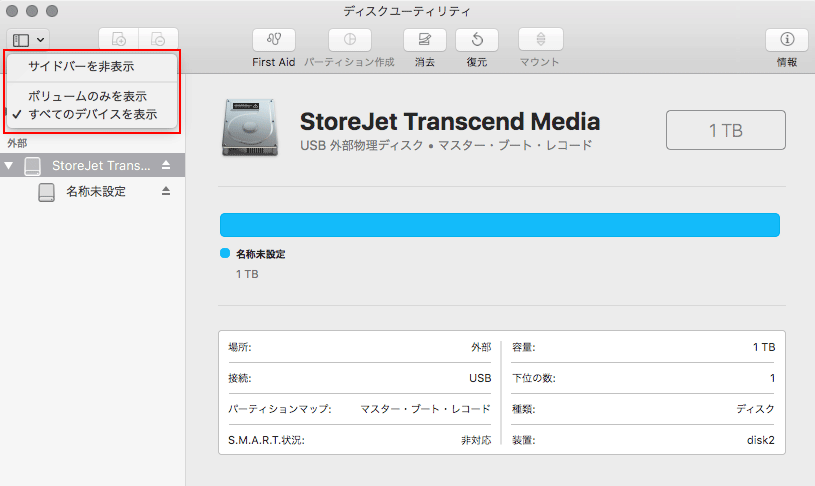Click the パーティションマップ value マスター・ブート・レコード
This screenshot has height=486, width=815.
pos(425,409)
